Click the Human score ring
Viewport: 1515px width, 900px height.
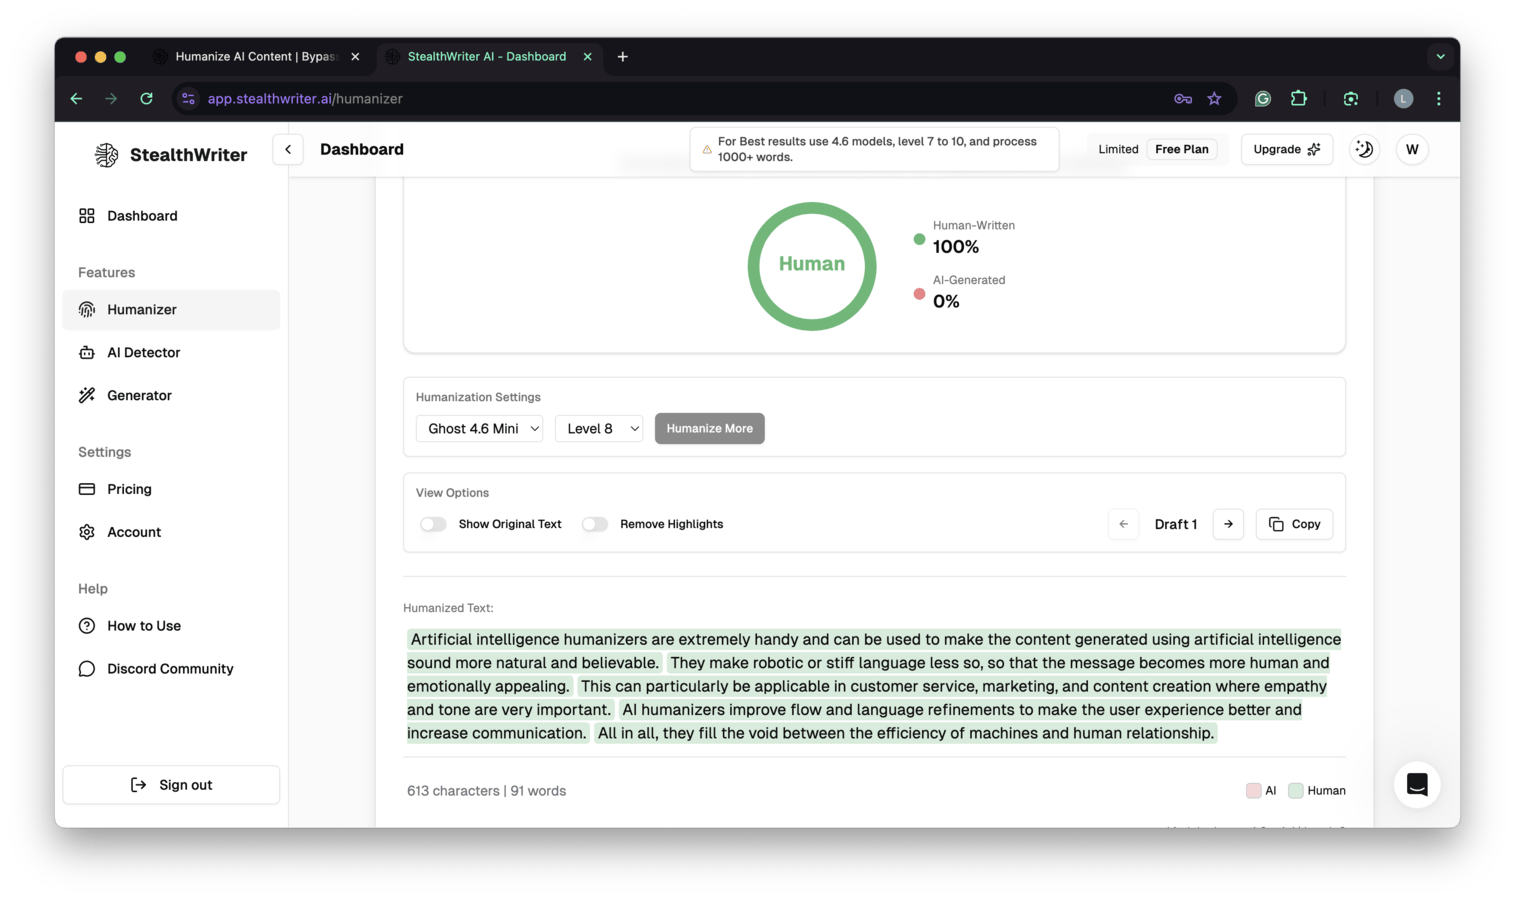[812, 266]
